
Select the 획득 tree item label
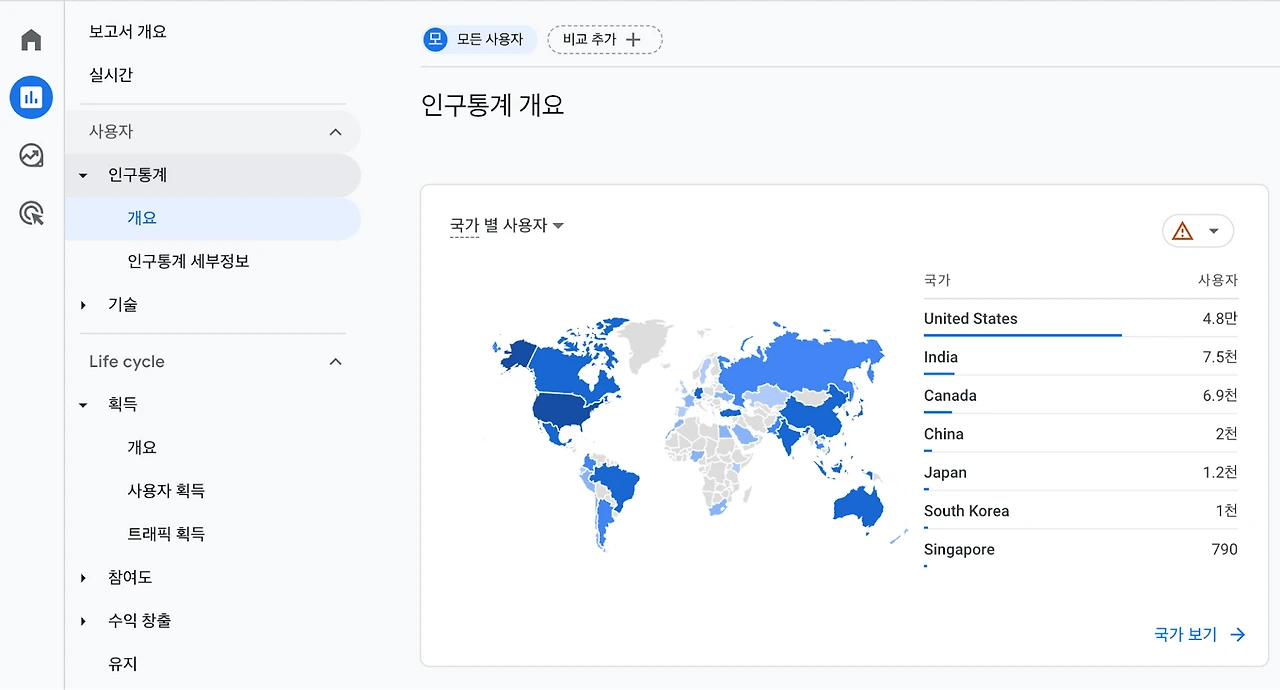123,405
